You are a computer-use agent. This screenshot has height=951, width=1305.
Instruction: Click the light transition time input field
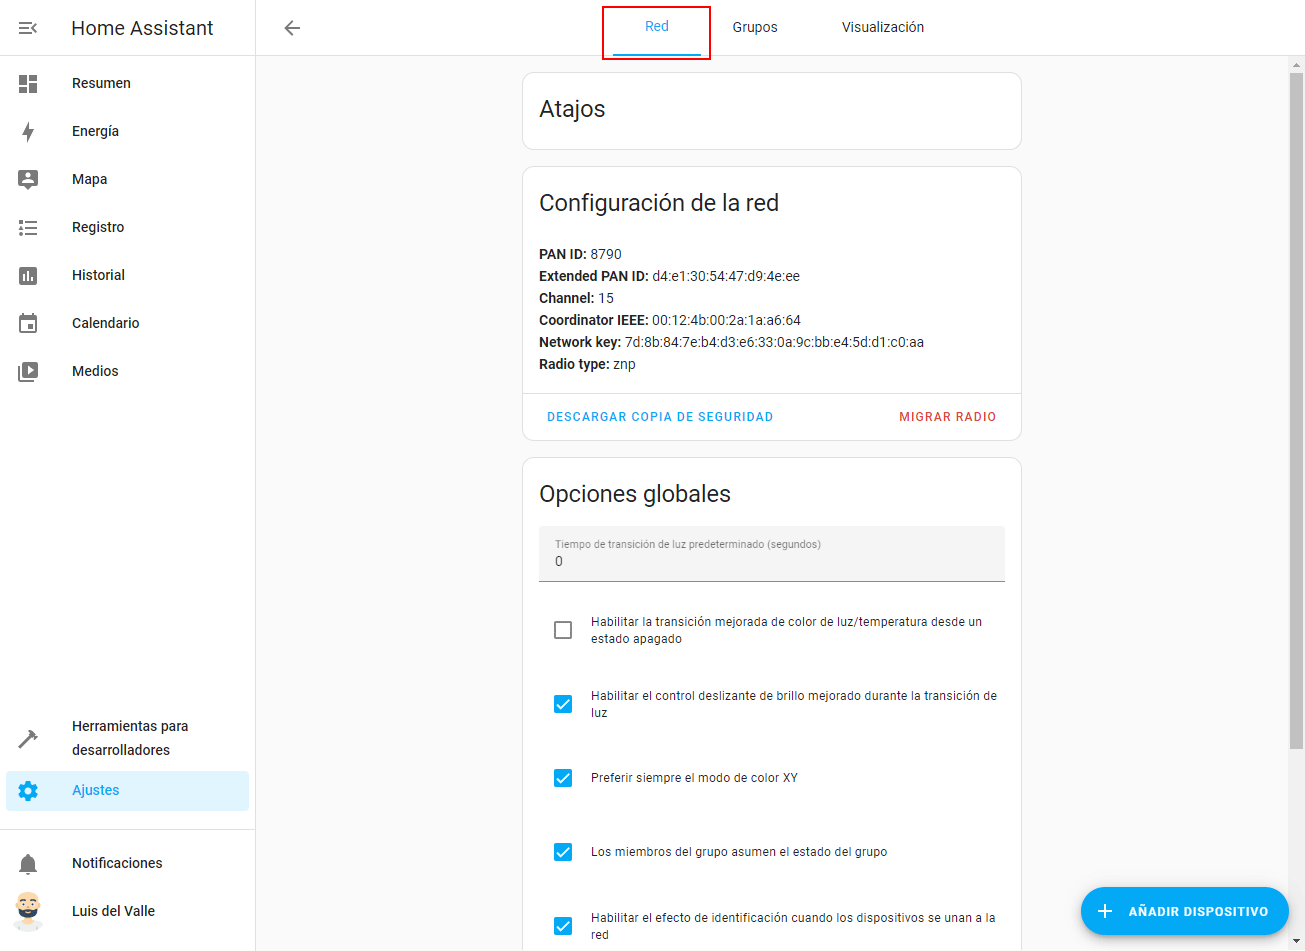click(x=771, y=555)
